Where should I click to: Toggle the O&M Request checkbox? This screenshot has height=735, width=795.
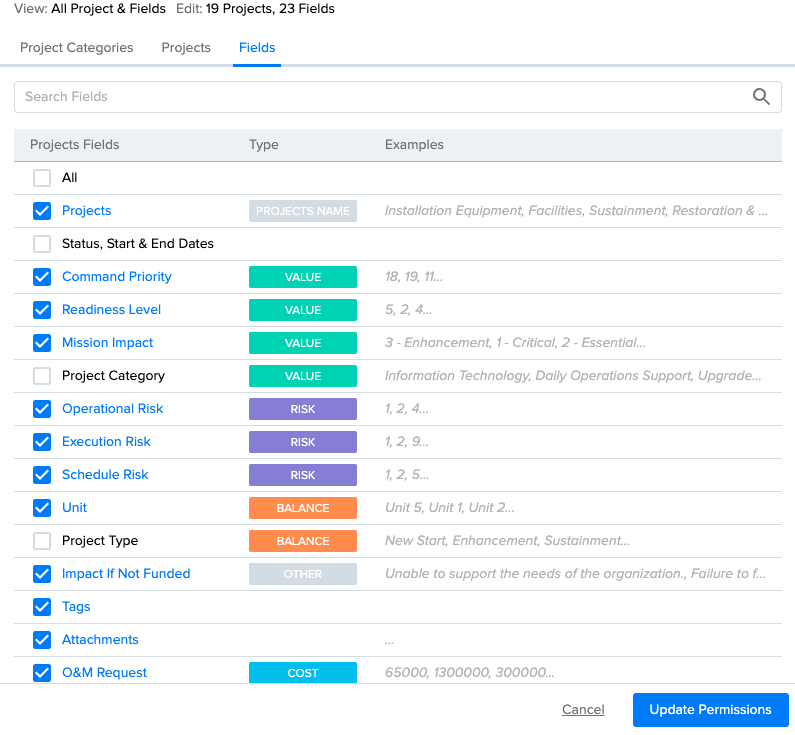(42, 673)
